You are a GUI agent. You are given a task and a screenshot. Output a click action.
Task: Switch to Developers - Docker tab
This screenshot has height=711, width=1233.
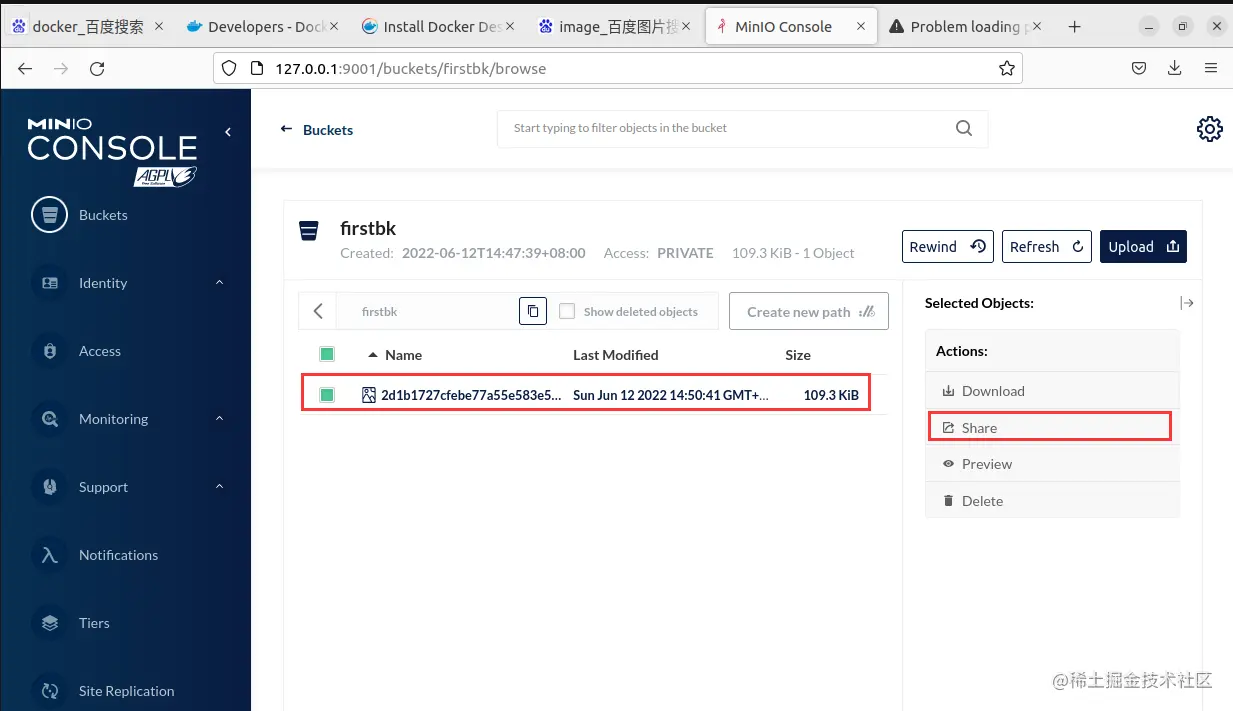(x=264, y=27)
